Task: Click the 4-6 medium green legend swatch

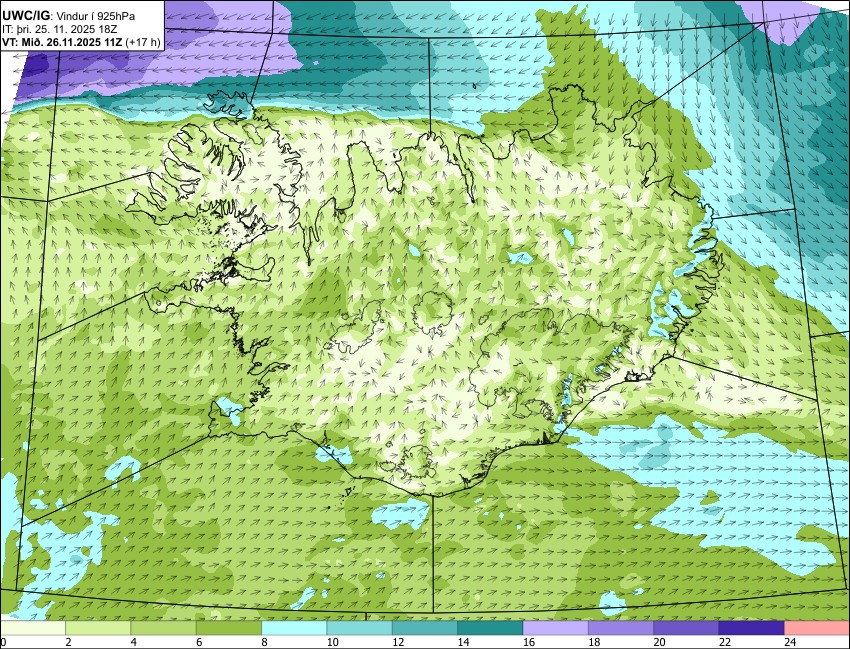Action: [x=163, y=628]
